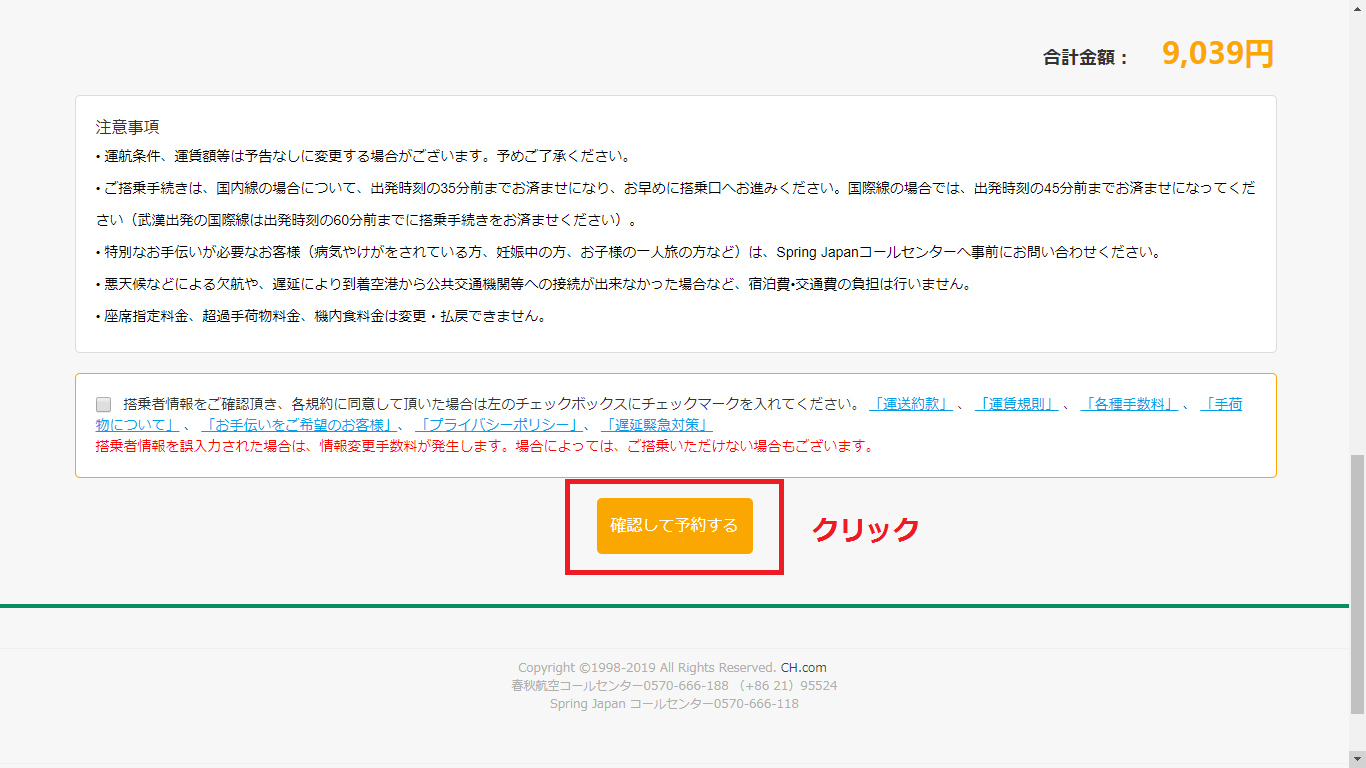The width and height of the screenshot is (1366, 768).
Task: Click the 注意事項 heading
Action: pos(127,127)
